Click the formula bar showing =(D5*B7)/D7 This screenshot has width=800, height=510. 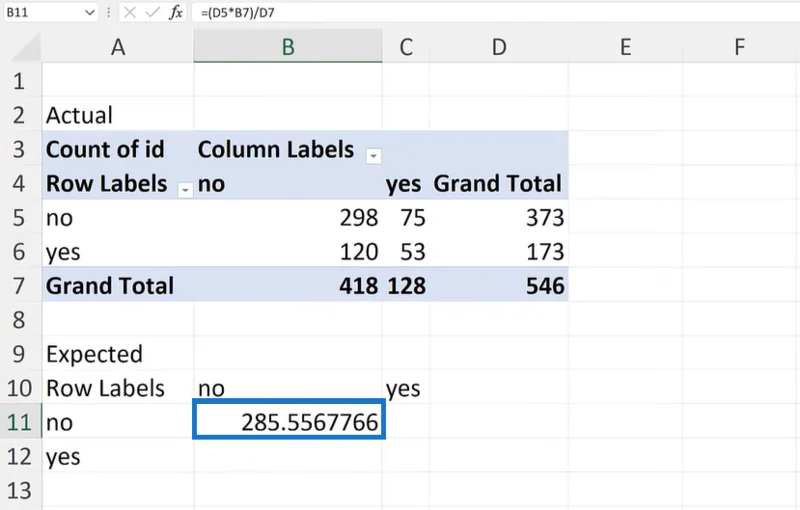[495, 13]
